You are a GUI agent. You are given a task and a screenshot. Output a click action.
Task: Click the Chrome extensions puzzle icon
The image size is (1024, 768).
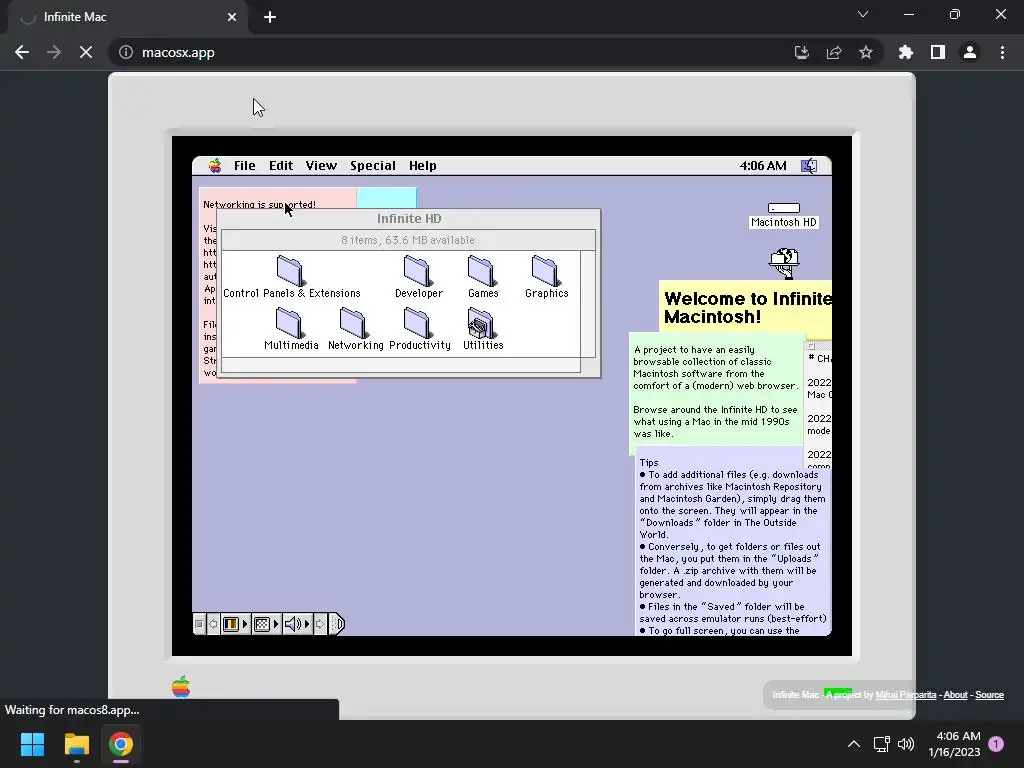(x=905, y=52)
